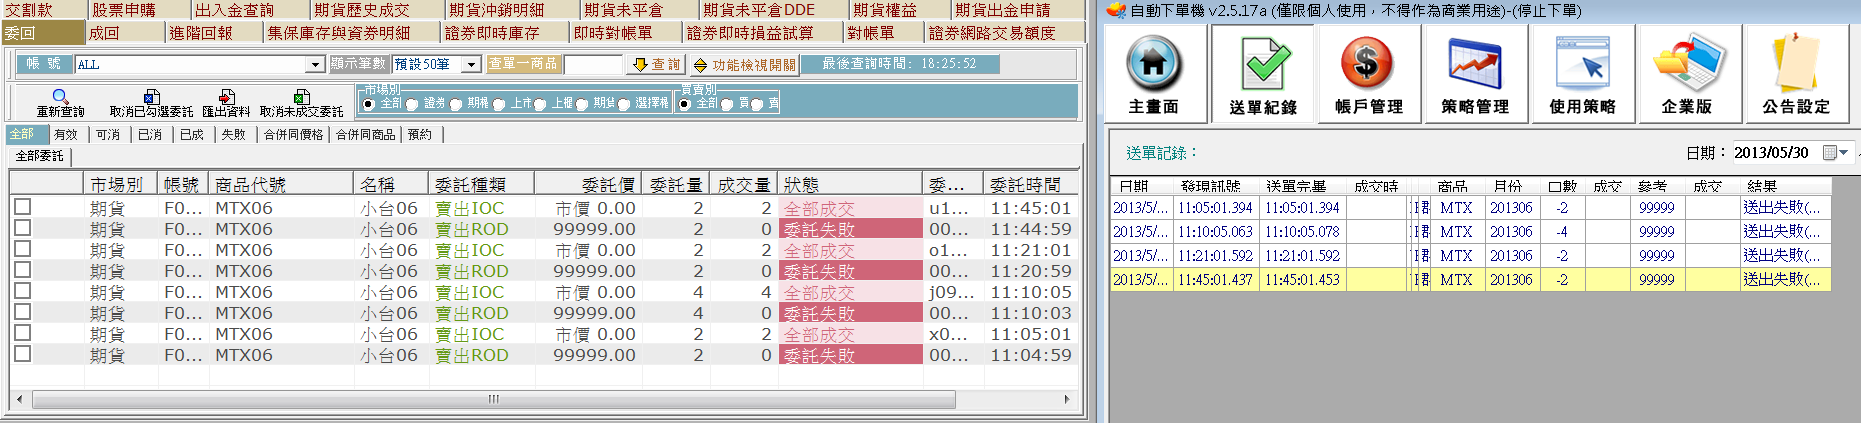
Task: Click the 自動下單機 title bar icon
Action: [x=1117, y=11]
